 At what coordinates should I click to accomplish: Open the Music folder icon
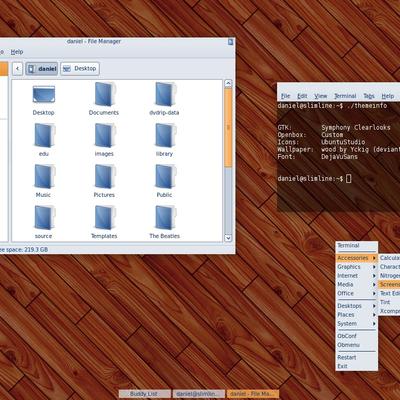coord(44,177)
